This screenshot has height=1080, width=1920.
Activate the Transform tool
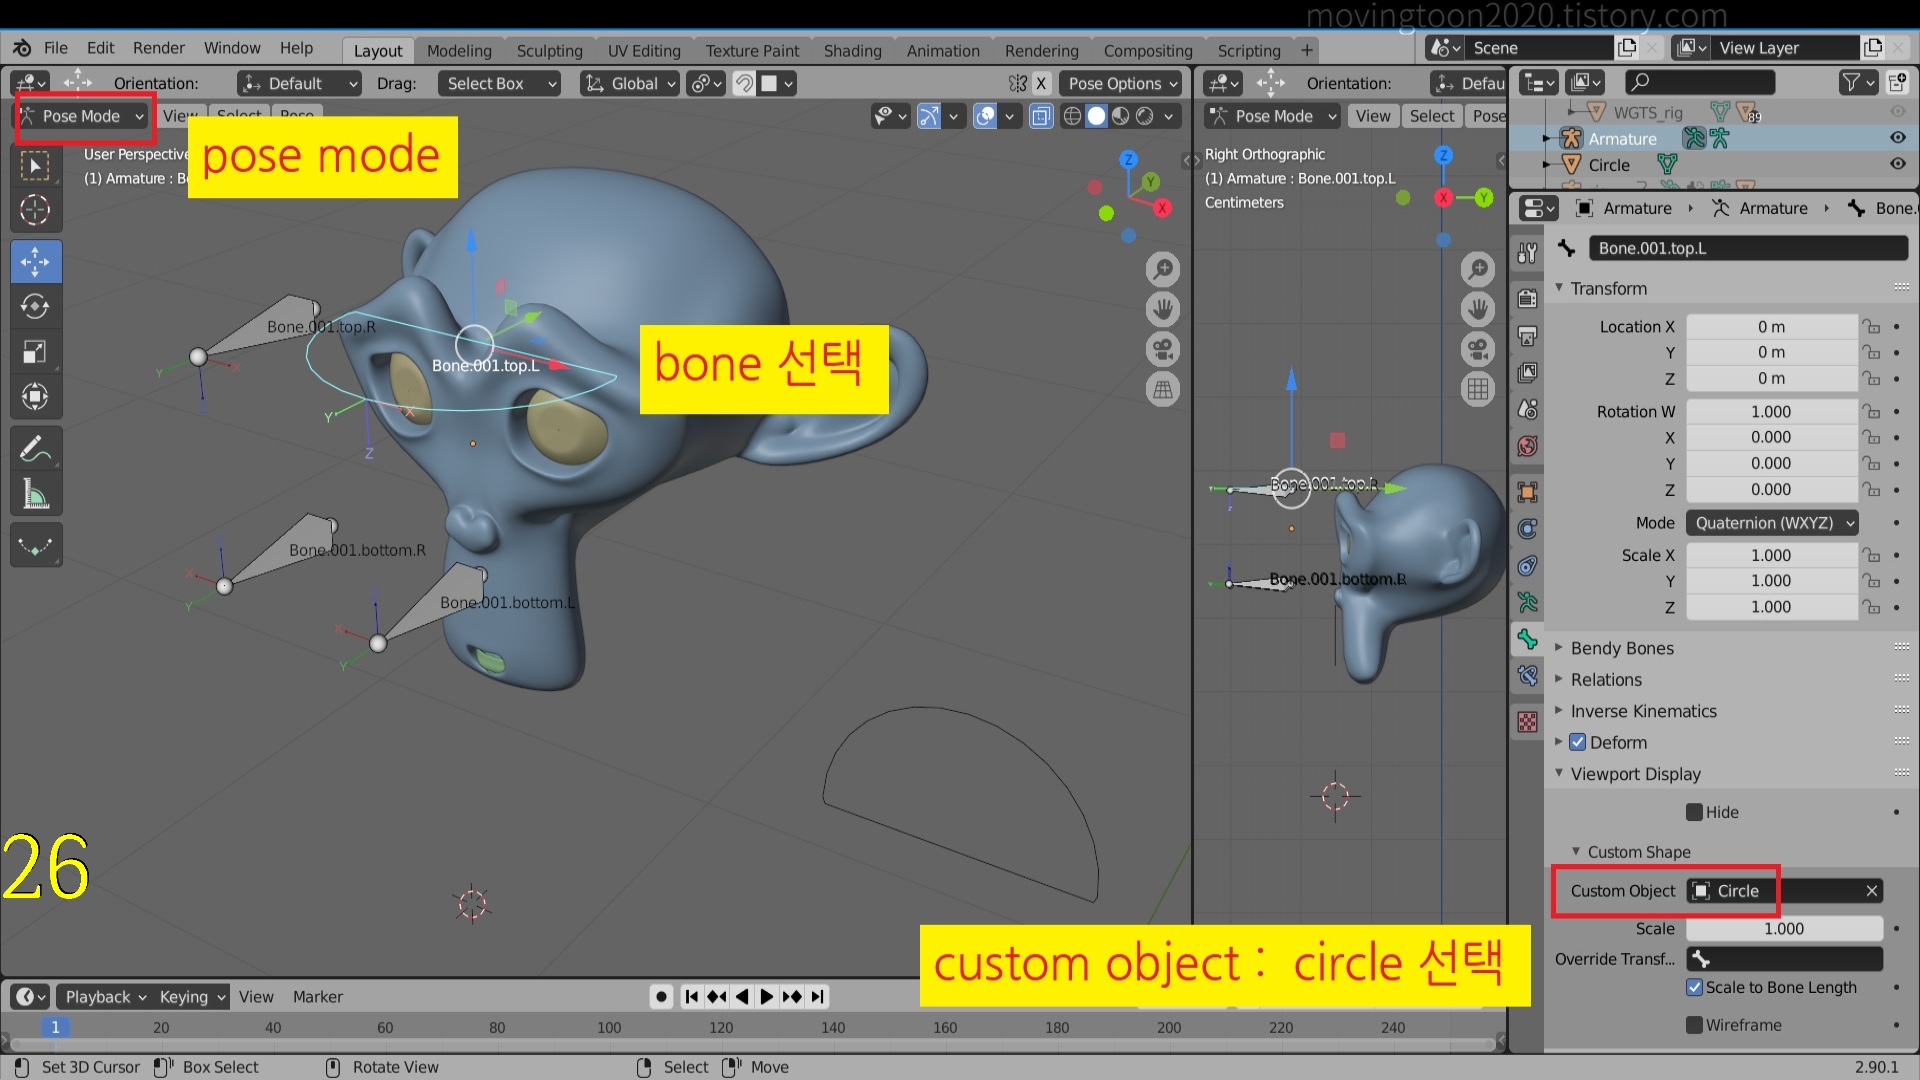coord(35,397)
